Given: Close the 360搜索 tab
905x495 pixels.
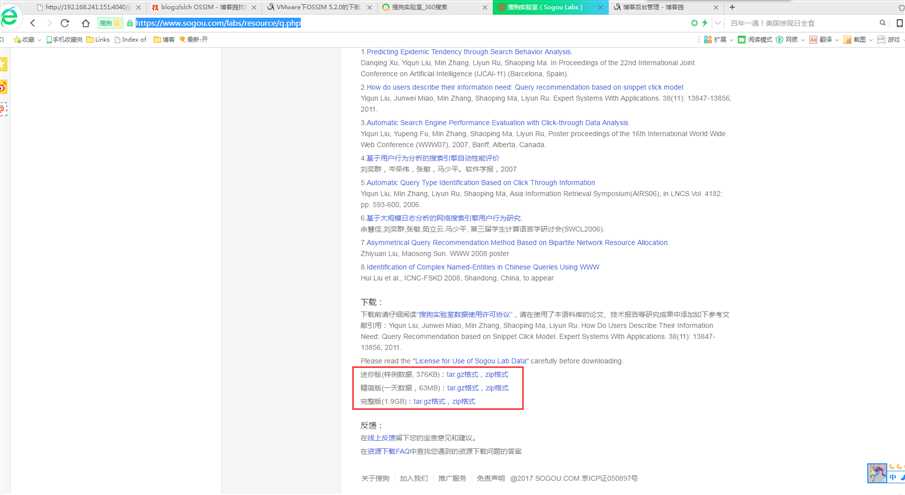Looking at the screenshot, I should 485,8.
